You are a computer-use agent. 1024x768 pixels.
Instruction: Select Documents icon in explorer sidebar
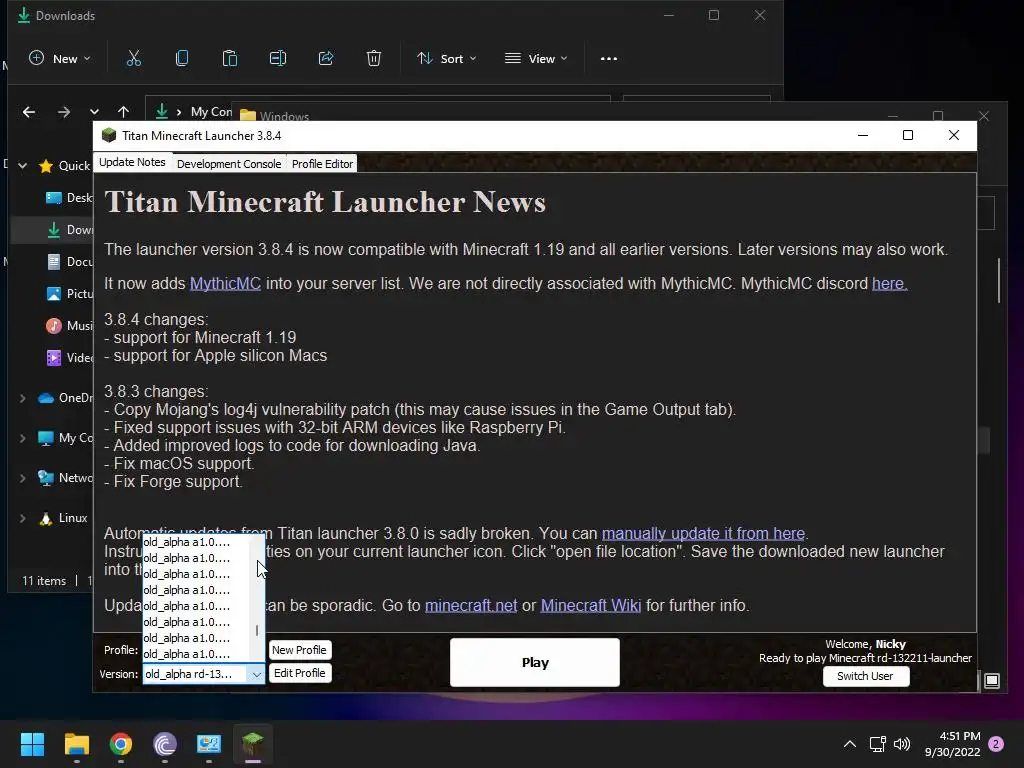click(x=54, y=262)
